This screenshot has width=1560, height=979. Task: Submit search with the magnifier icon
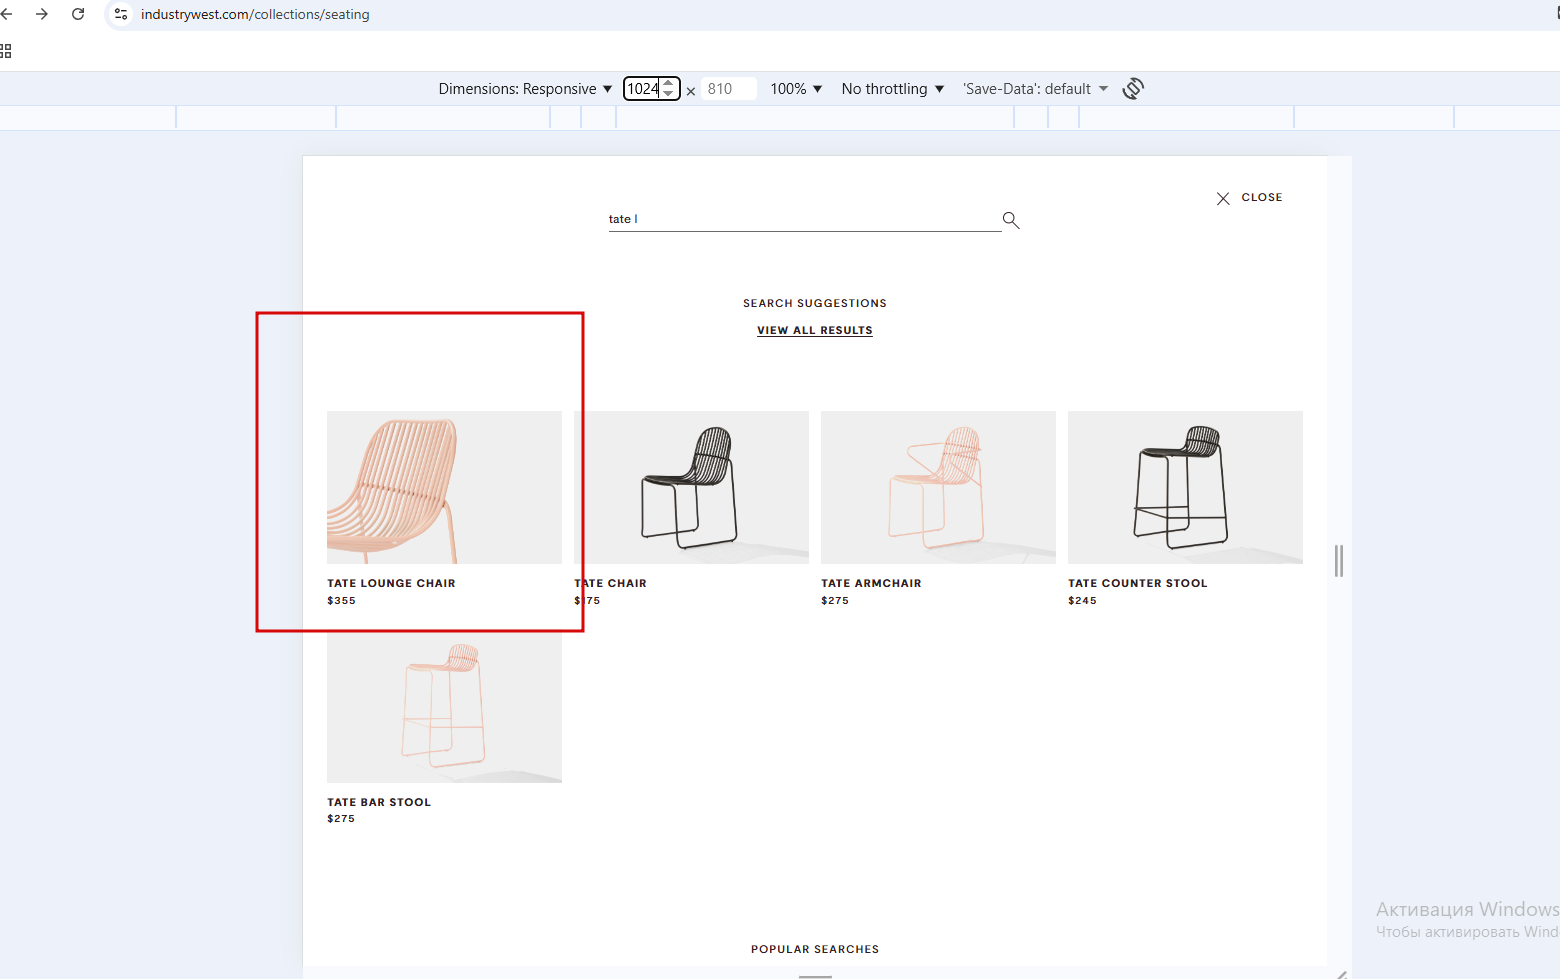(x=1011, y=220)
